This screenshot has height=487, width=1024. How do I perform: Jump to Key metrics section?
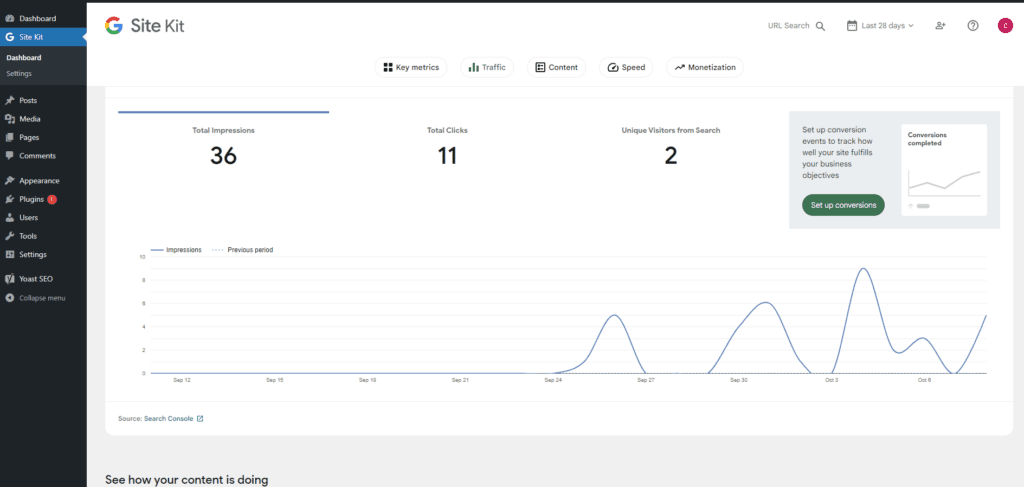[411, 67]
